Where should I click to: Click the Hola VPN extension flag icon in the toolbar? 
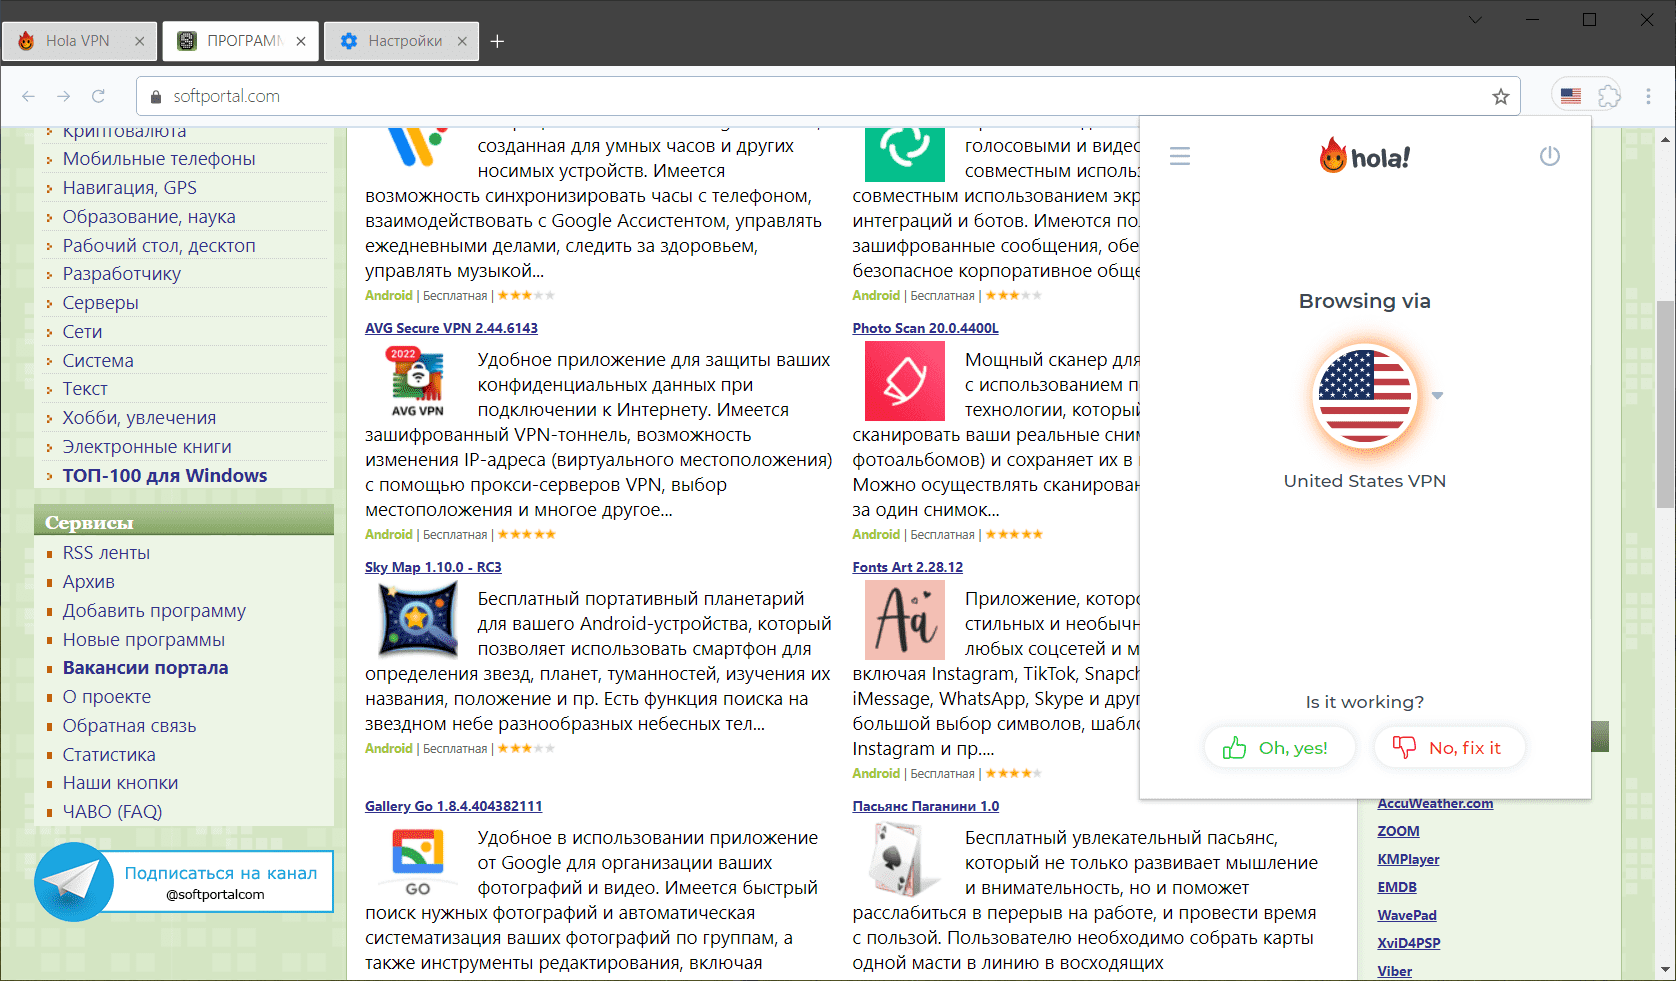pyautogui.click(x=1571, y=96)
